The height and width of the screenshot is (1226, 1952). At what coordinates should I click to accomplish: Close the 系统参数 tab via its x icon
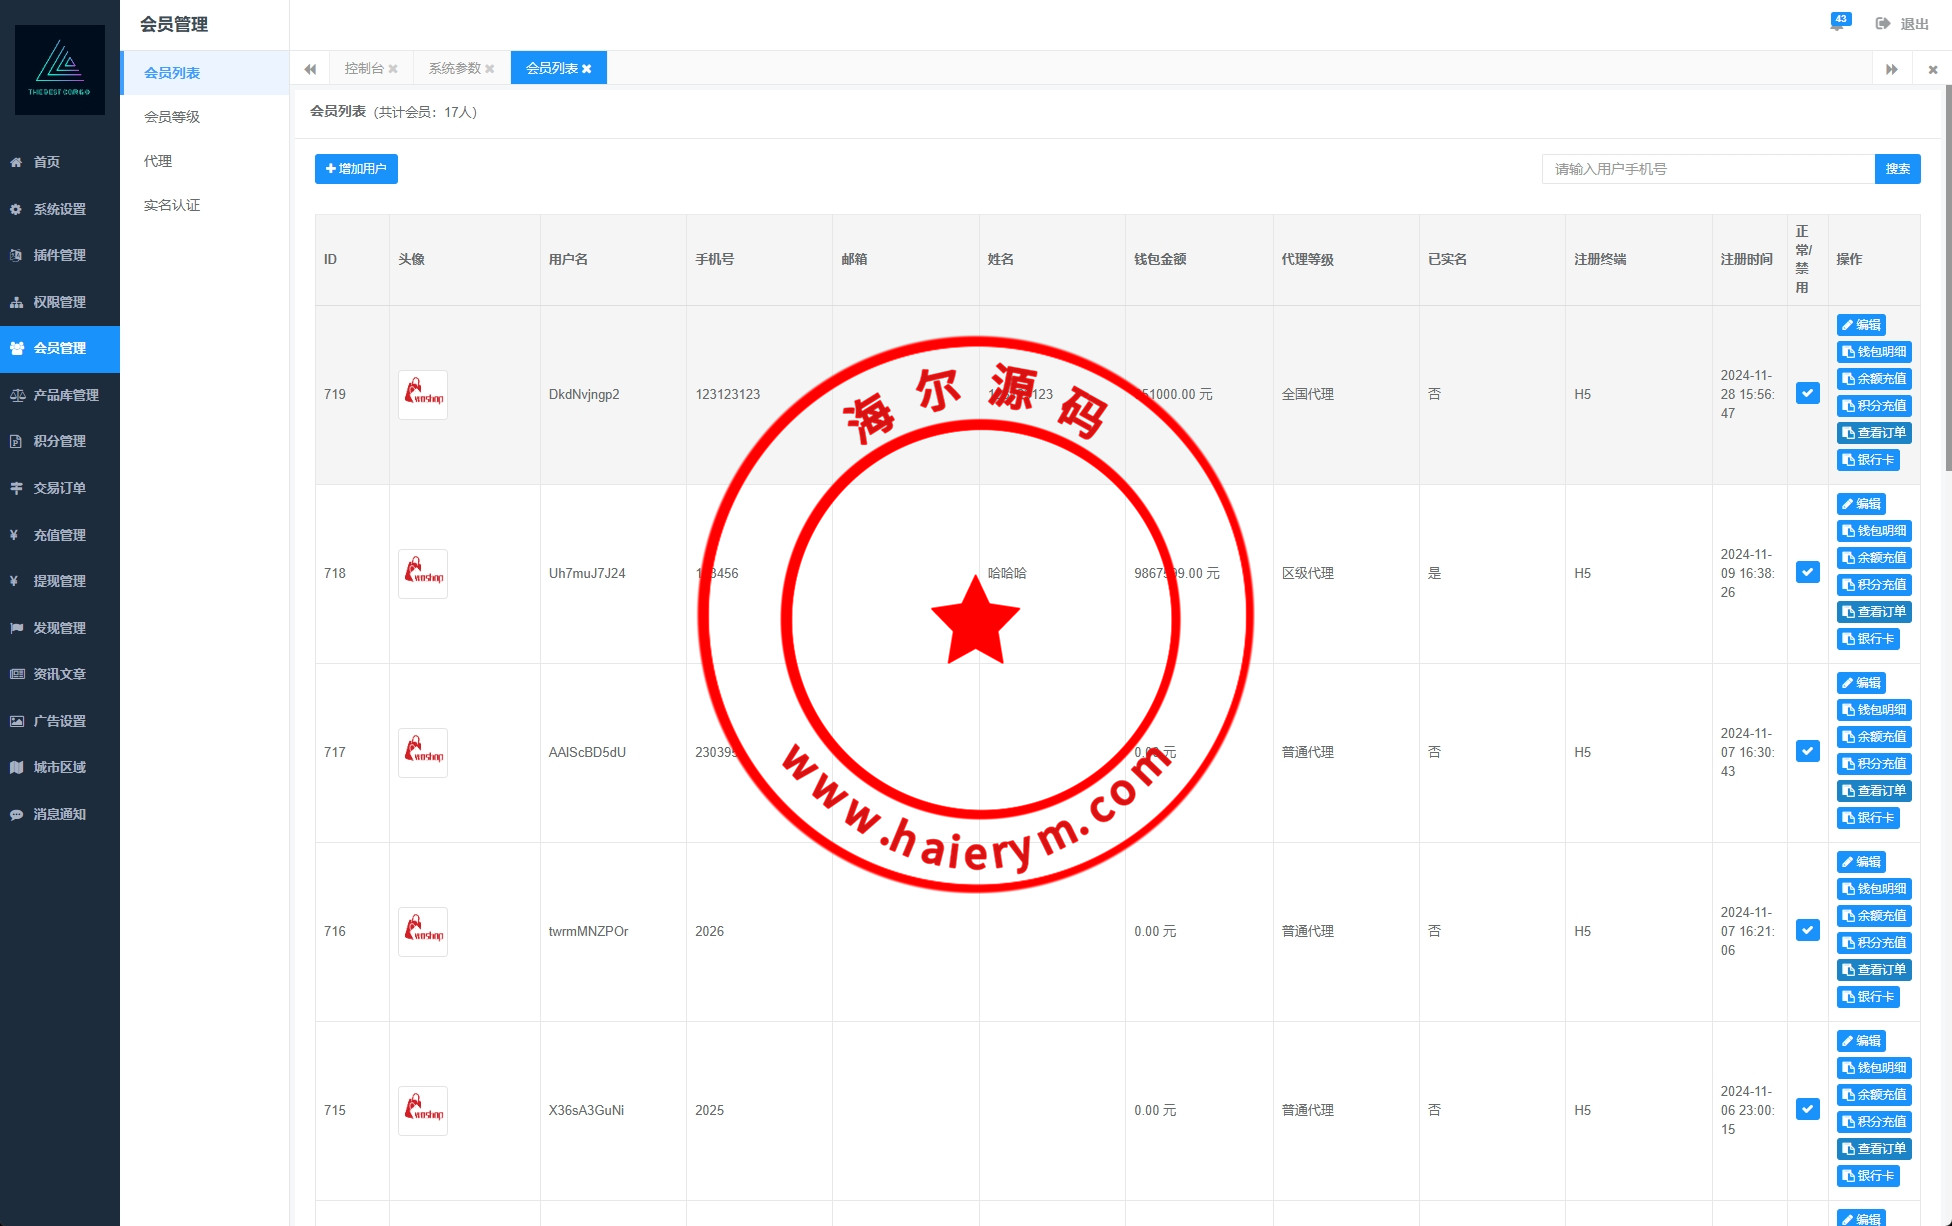pyautogui.click(x=490, y=69)
